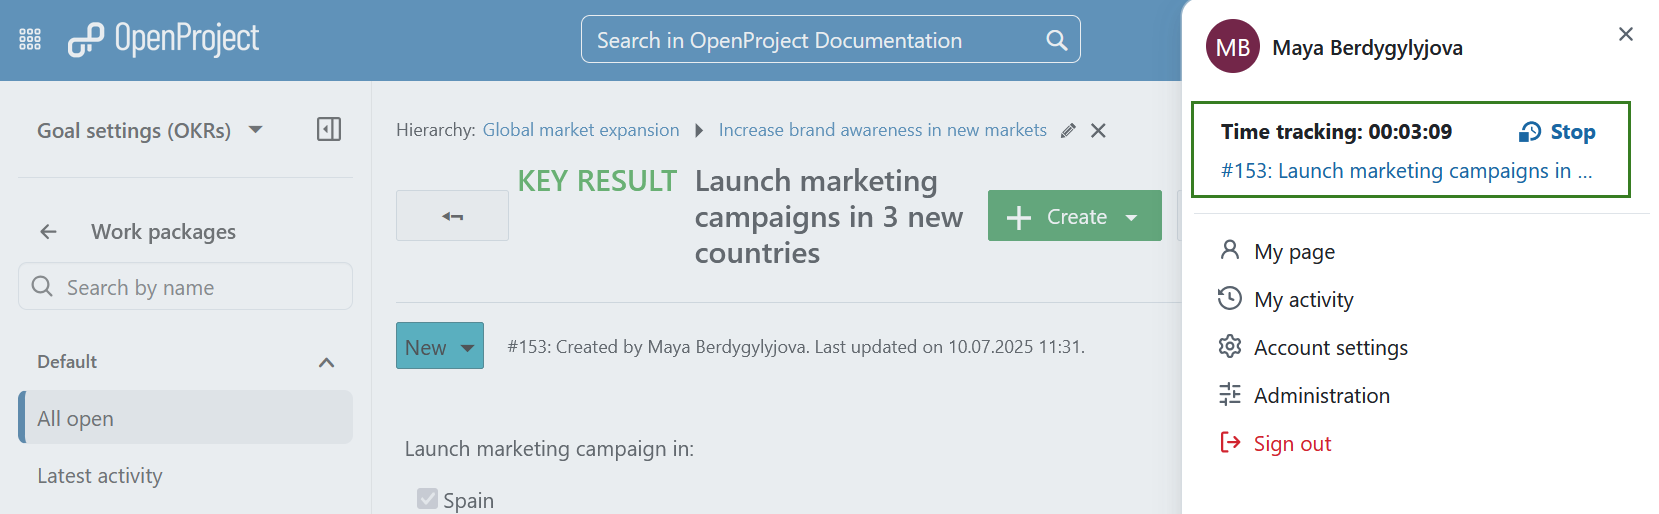This screenshot has width=1659, height=514.
Task: Sign out of the account
Action: tap(1292, 444)
